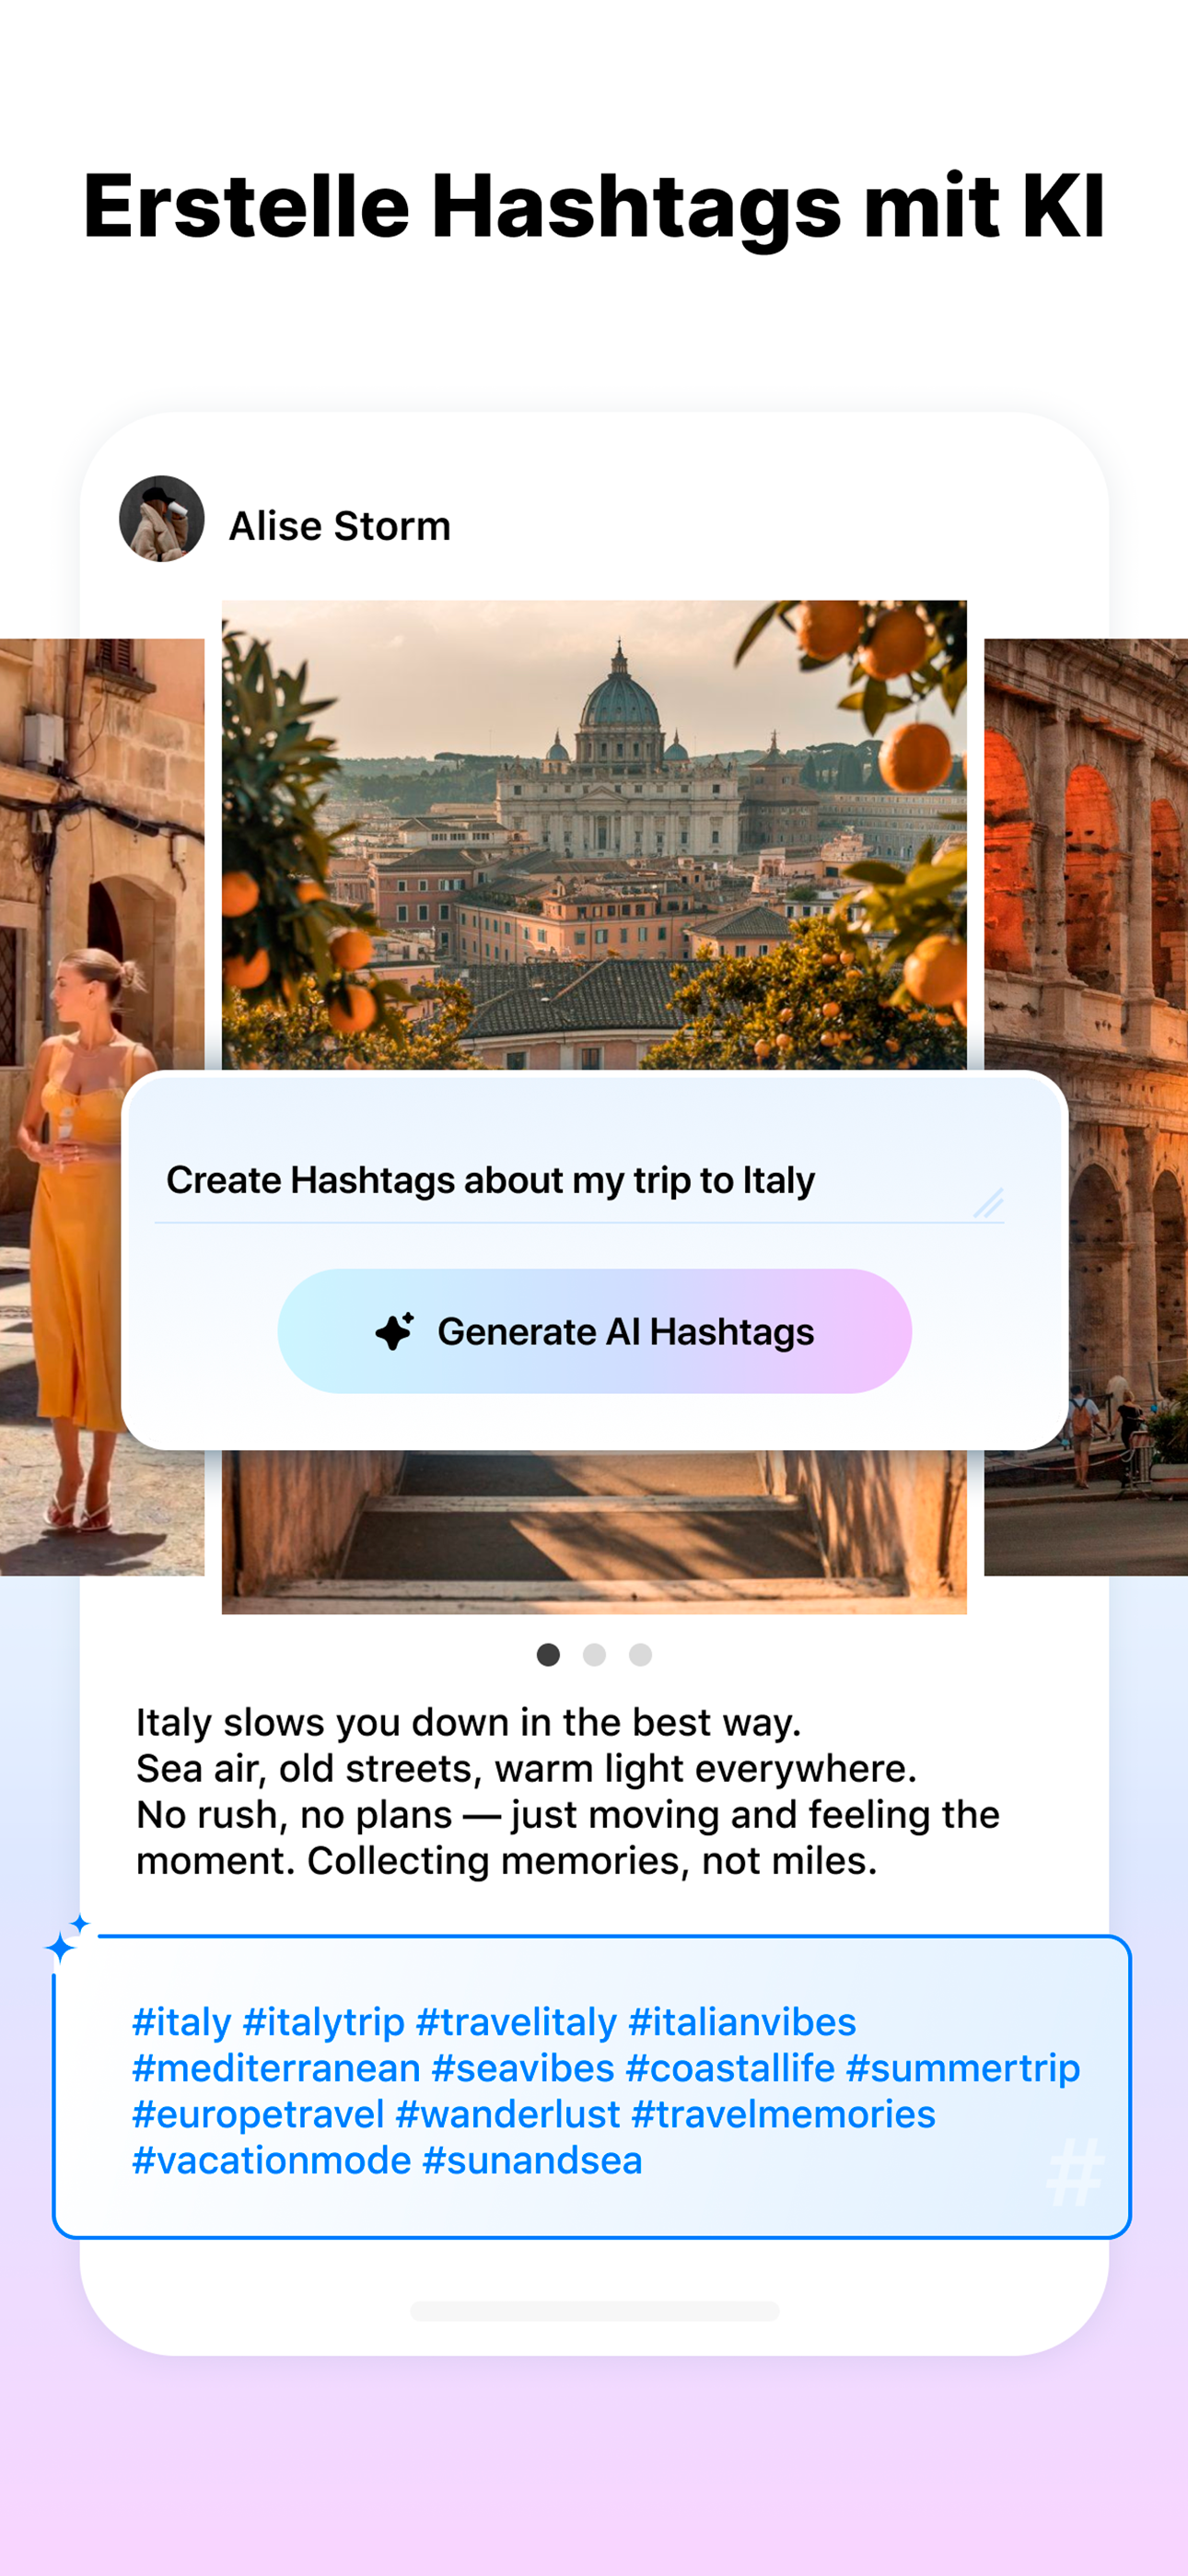Click the #italy hashtag

click(182, 2022)
